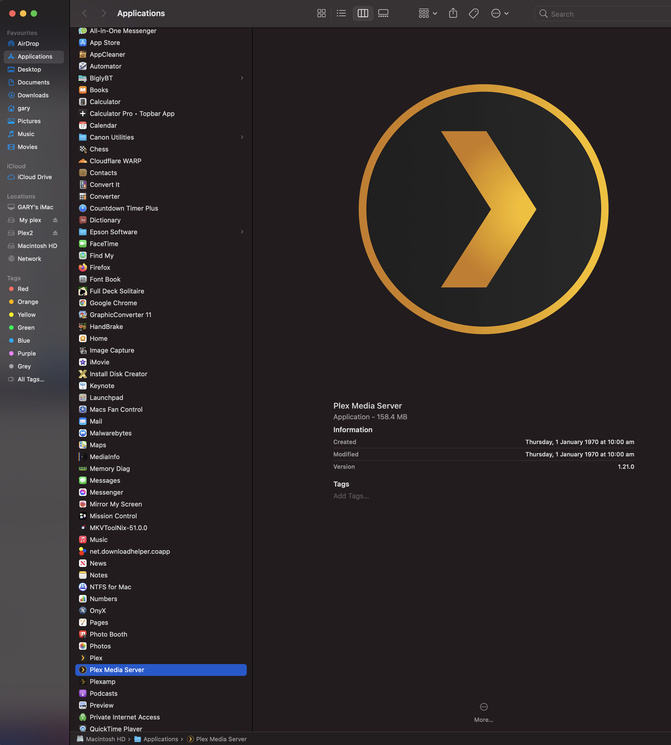
Task: Eject the My plex volume
Action: tap(55, 220)
